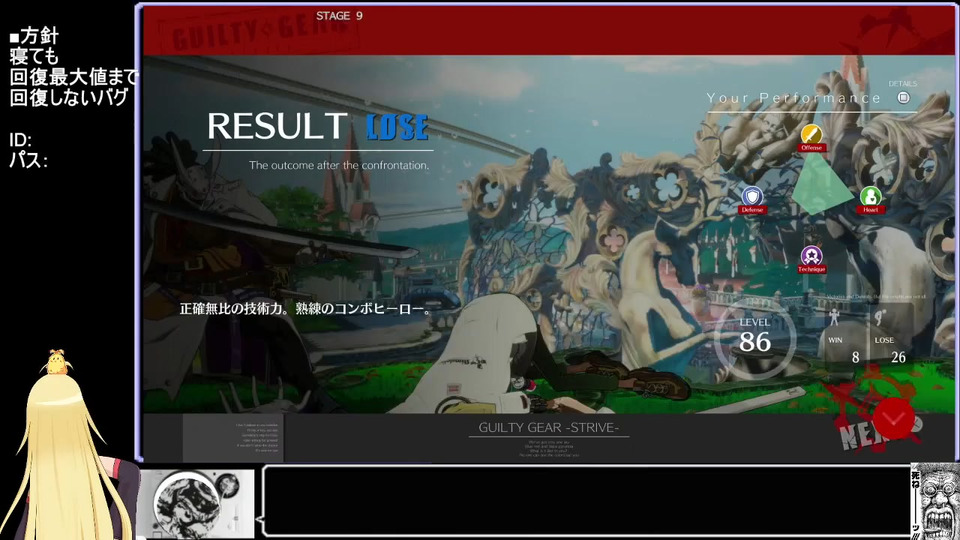This screenshot has width=960, height=540.
Task: Click the manga face image at bottom right
Action: pos(935,501)
